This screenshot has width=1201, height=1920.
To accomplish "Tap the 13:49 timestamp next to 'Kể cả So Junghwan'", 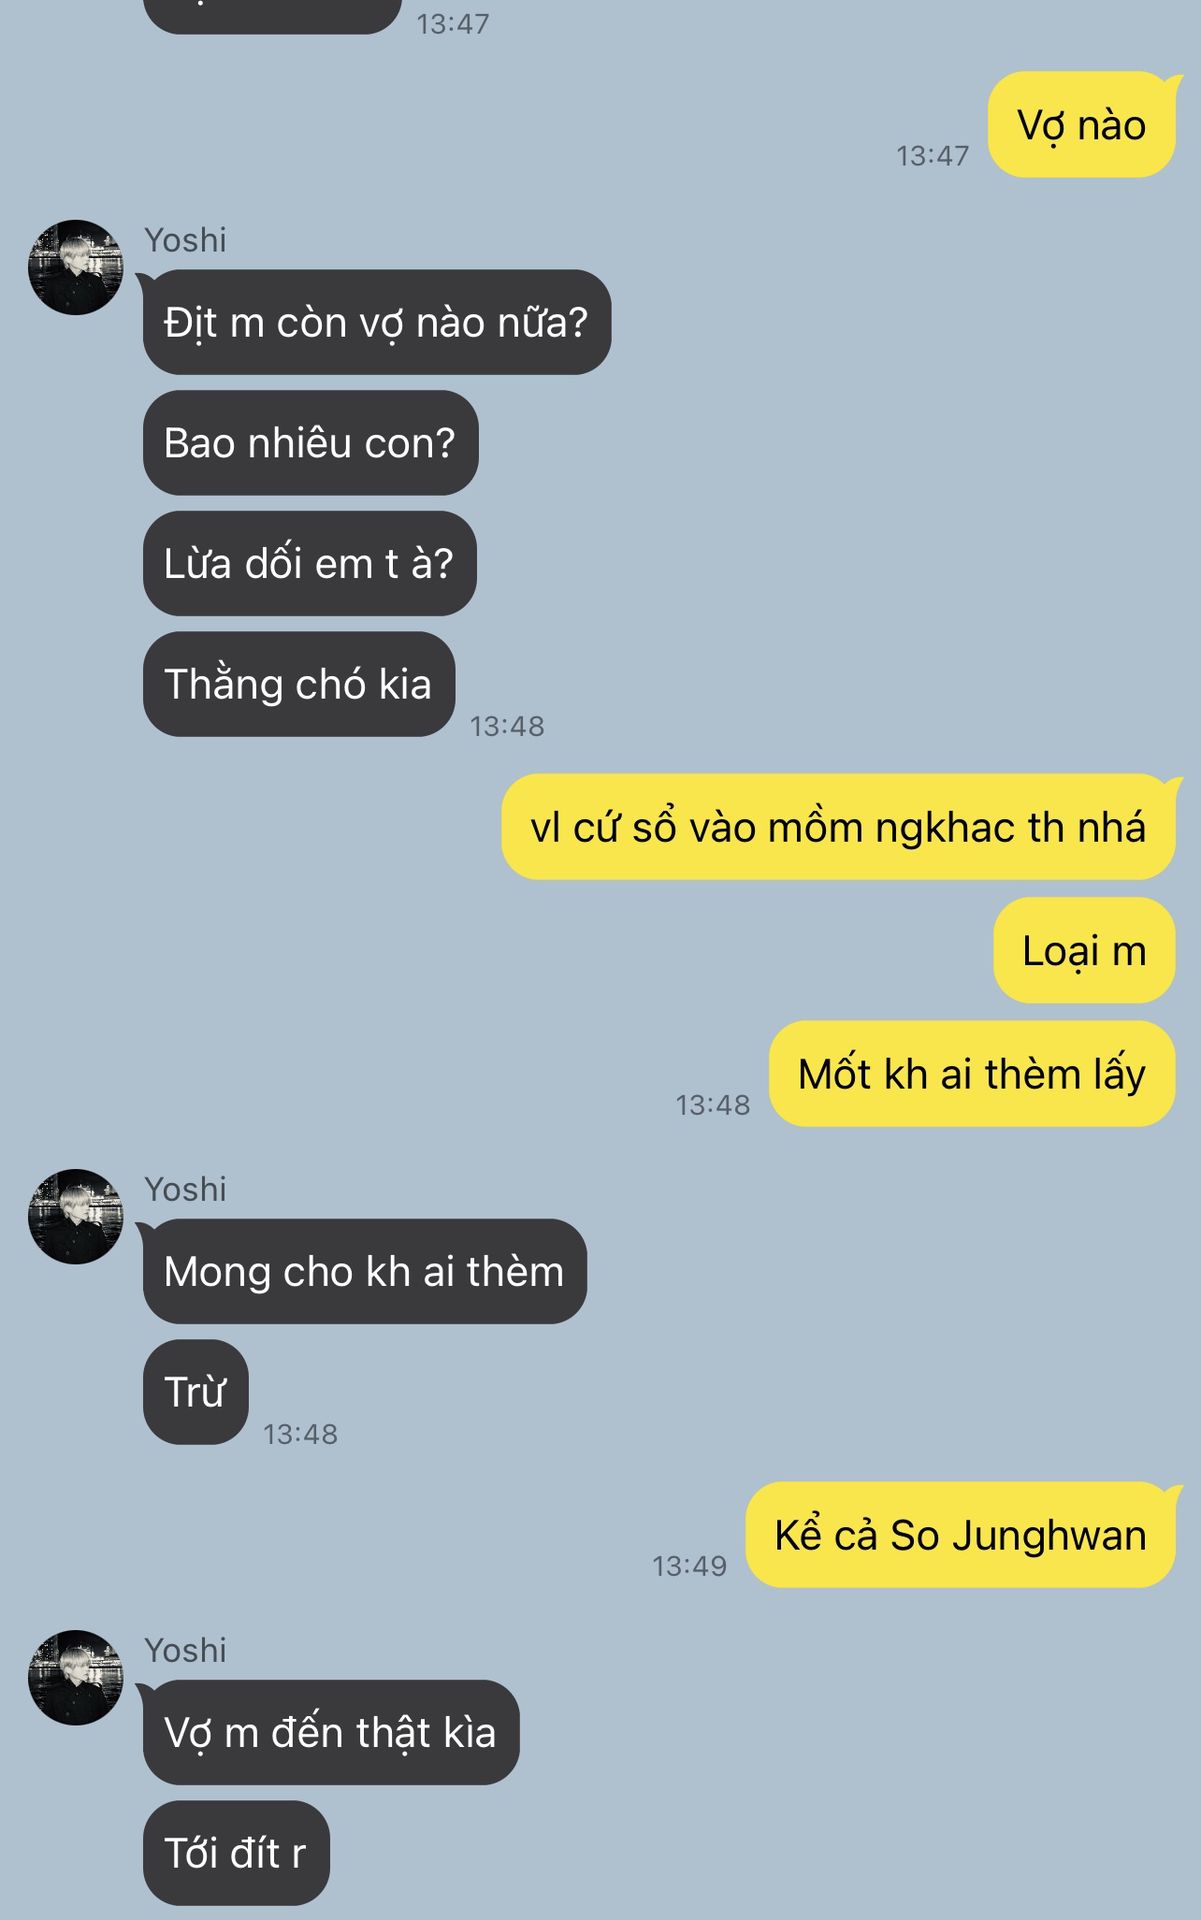I will click(x=690, y=1566).
